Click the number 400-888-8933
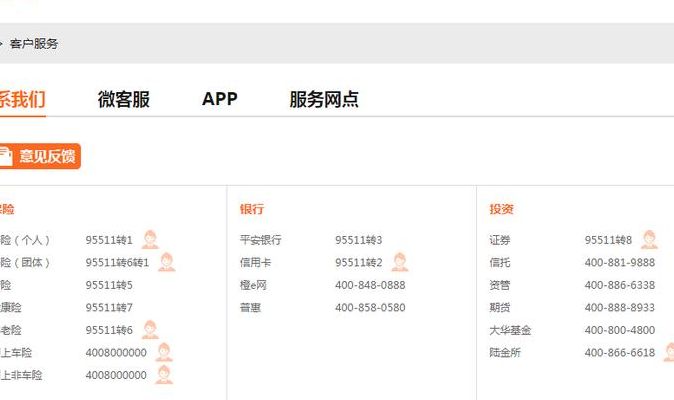The height and width of the screenshot is (400, 674). point(620,308)
